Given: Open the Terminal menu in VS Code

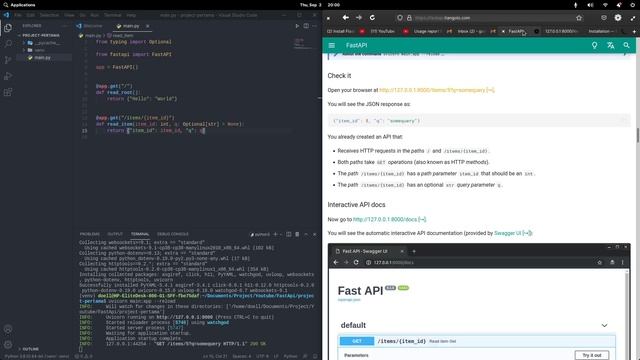Looking at the screenshot, I should [x=112, y=15].
